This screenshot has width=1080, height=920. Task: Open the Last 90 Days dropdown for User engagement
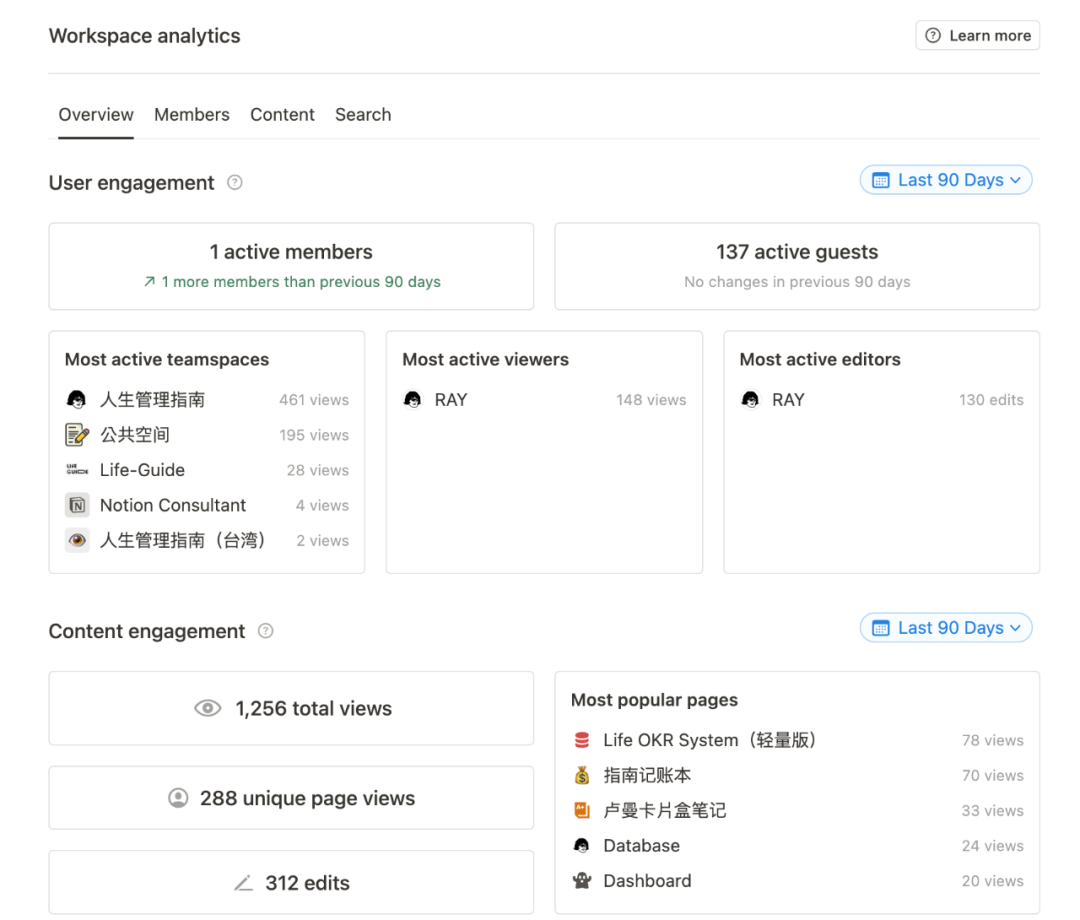click(x=945, y=179)
